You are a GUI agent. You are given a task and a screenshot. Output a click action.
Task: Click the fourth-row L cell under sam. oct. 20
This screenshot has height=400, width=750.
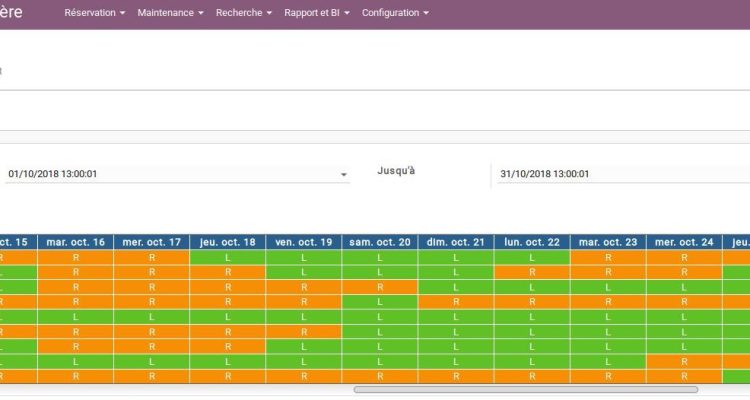380,302
